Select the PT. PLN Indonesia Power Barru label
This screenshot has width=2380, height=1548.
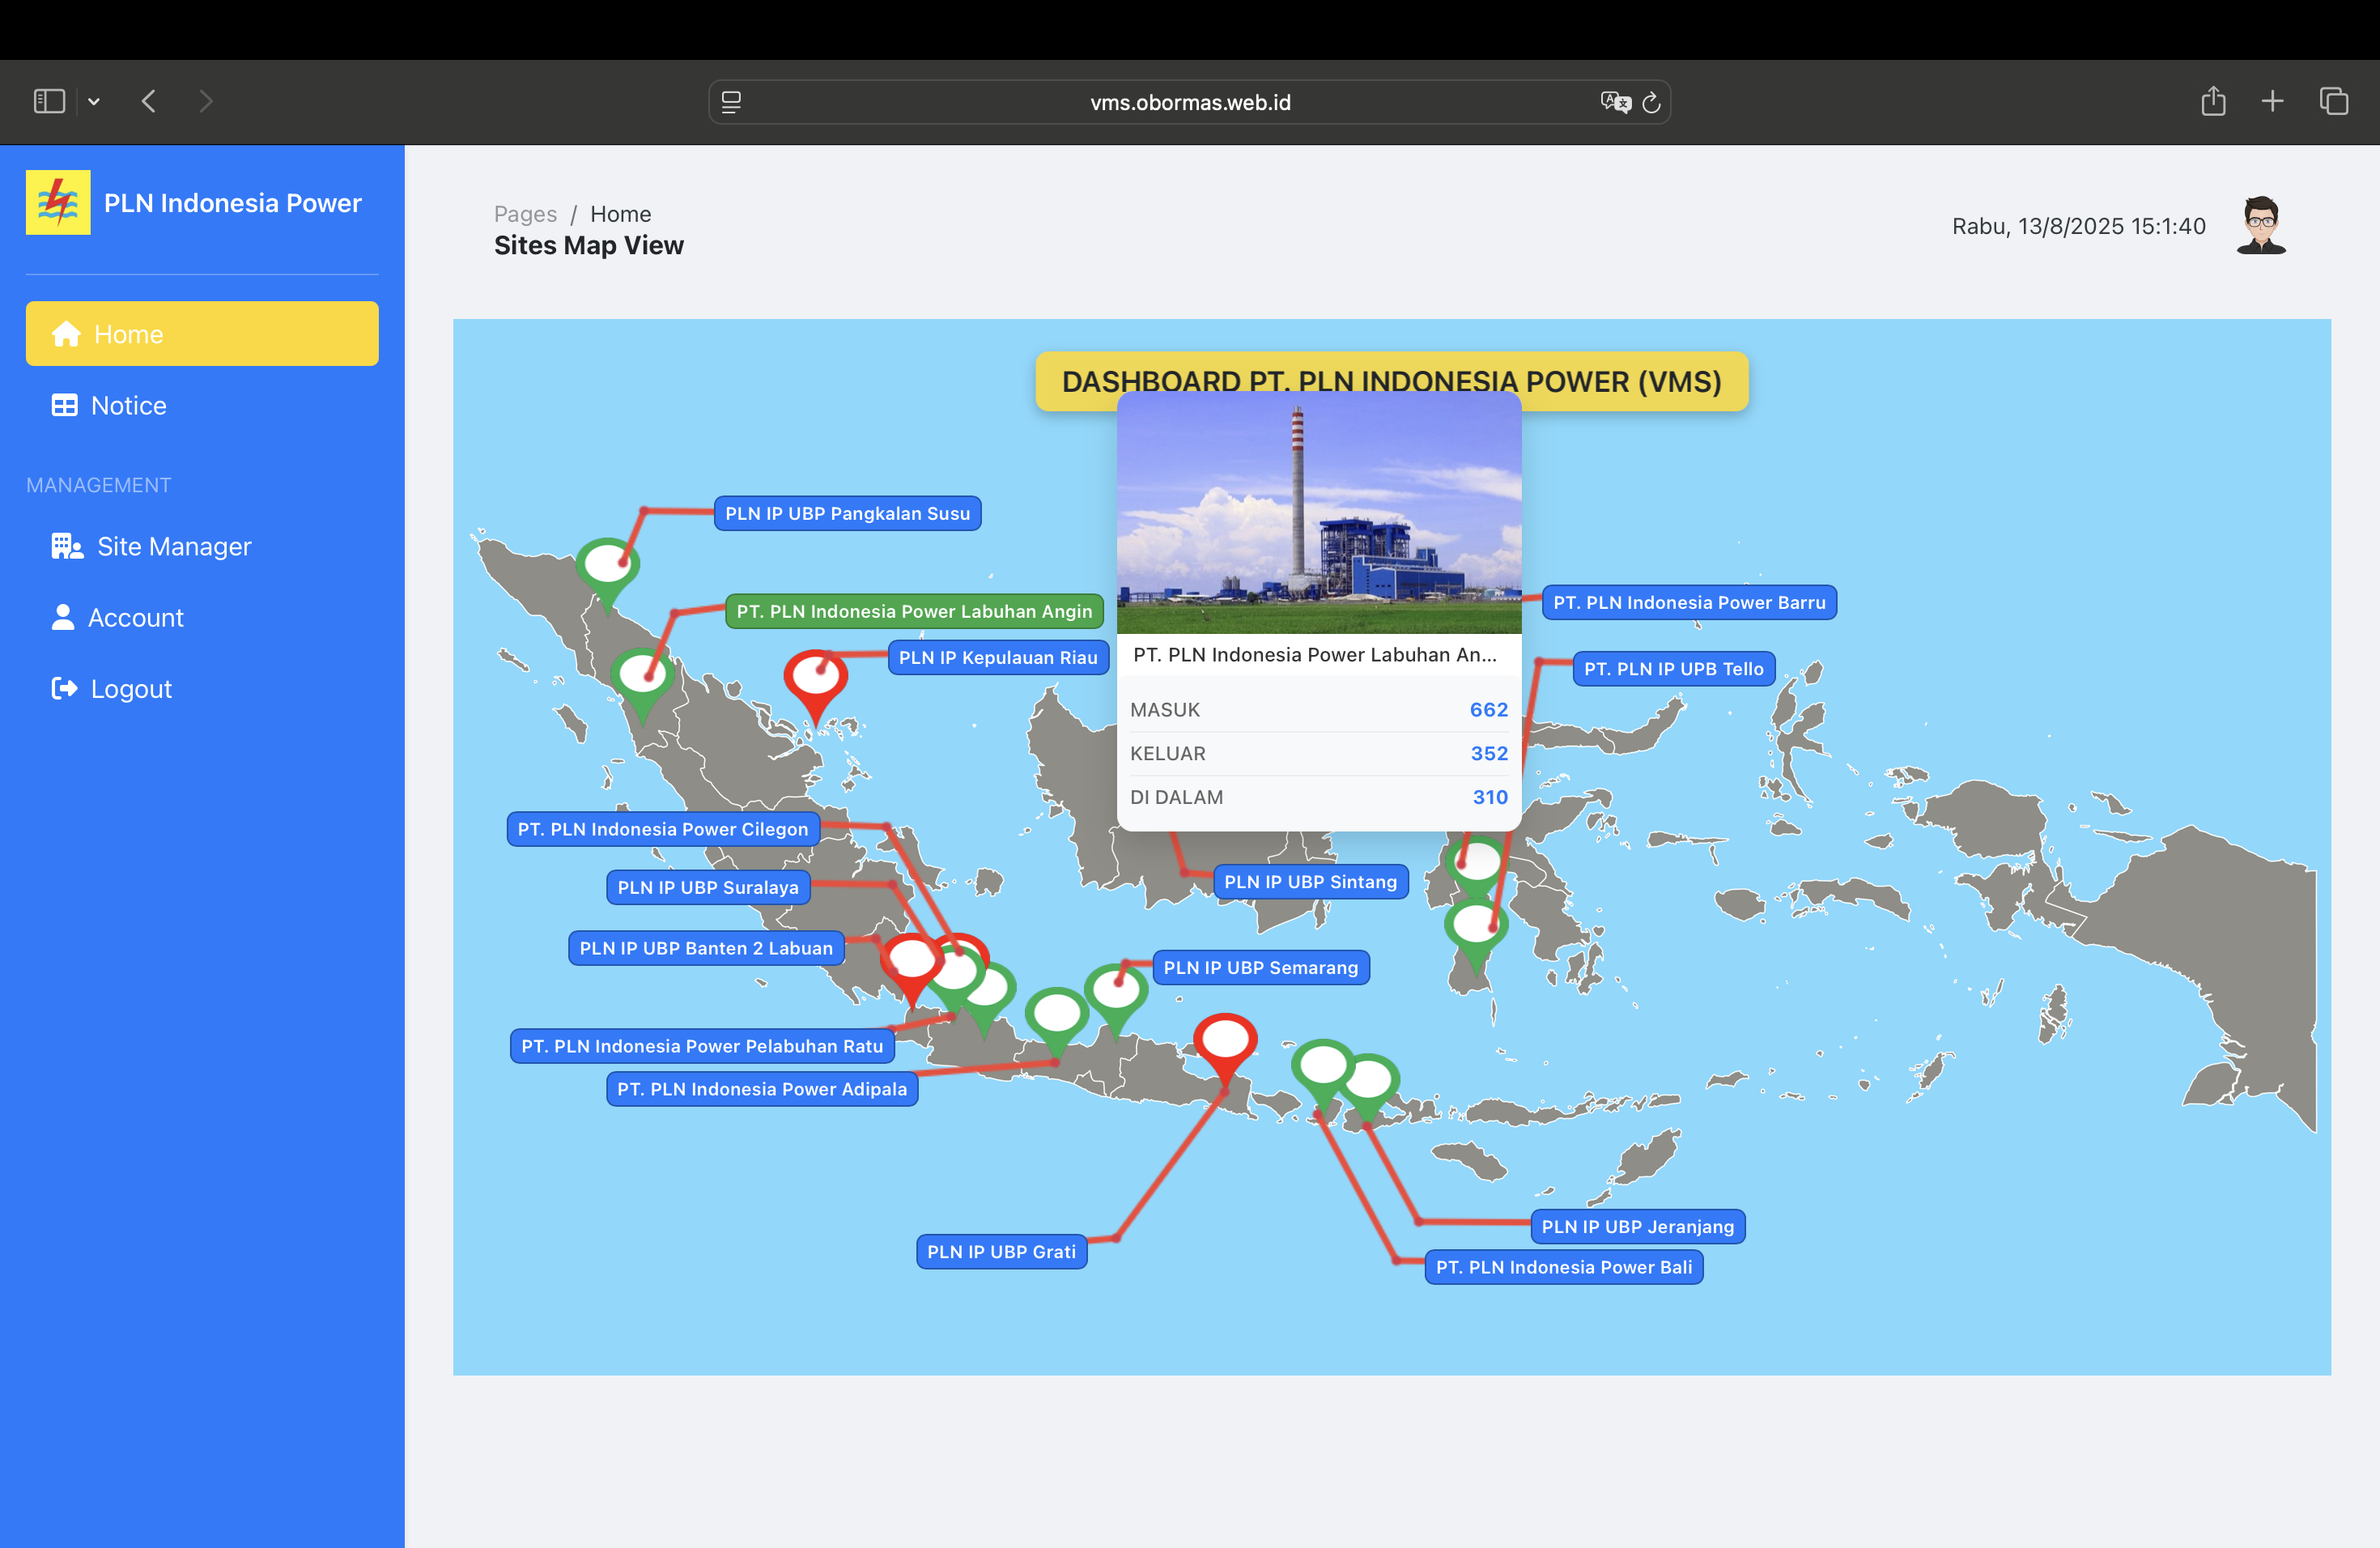click(x=1689, y=602)
